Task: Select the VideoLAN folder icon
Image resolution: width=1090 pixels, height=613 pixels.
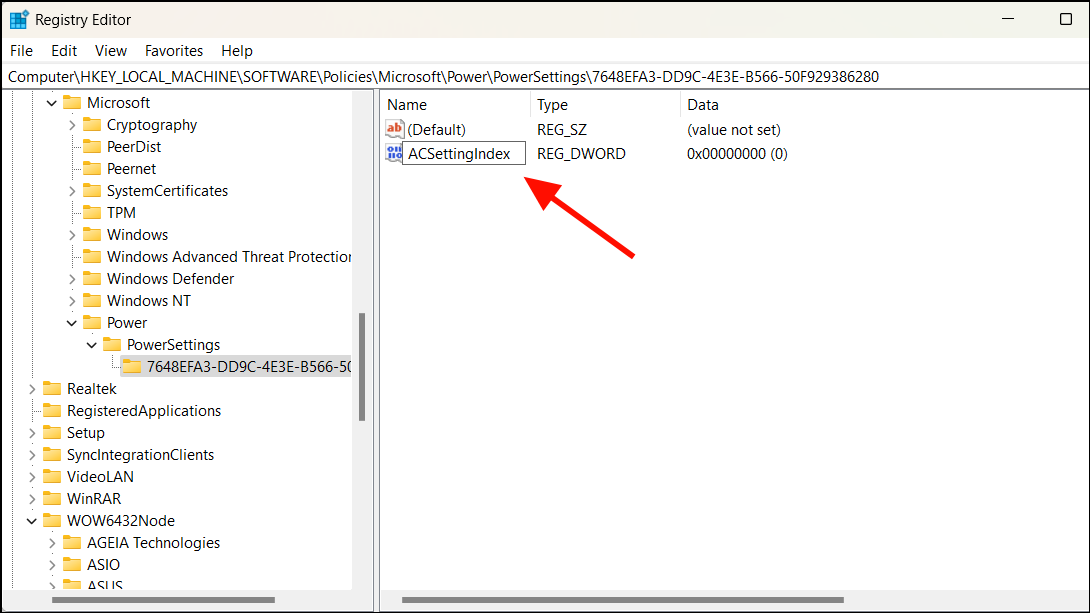Action: tap(52, 477)
